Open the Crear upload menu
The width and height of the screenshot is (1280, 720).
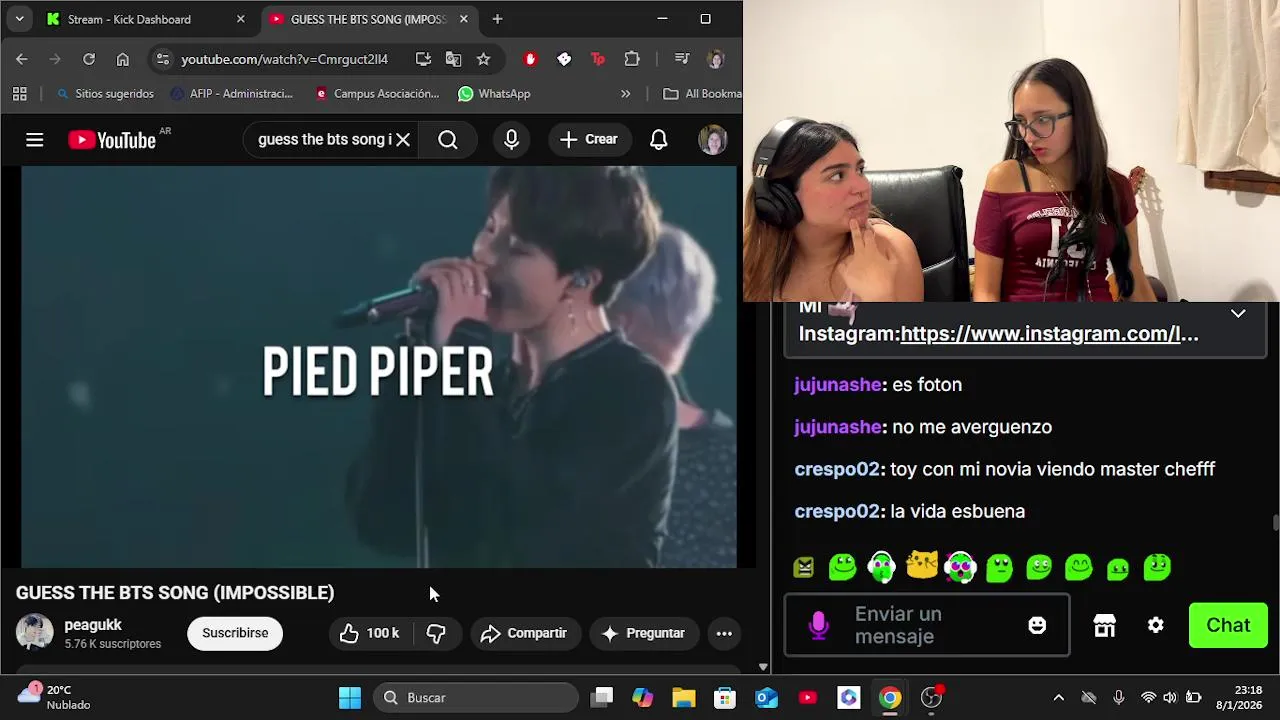pyautogui.click(x=589, y=140)
